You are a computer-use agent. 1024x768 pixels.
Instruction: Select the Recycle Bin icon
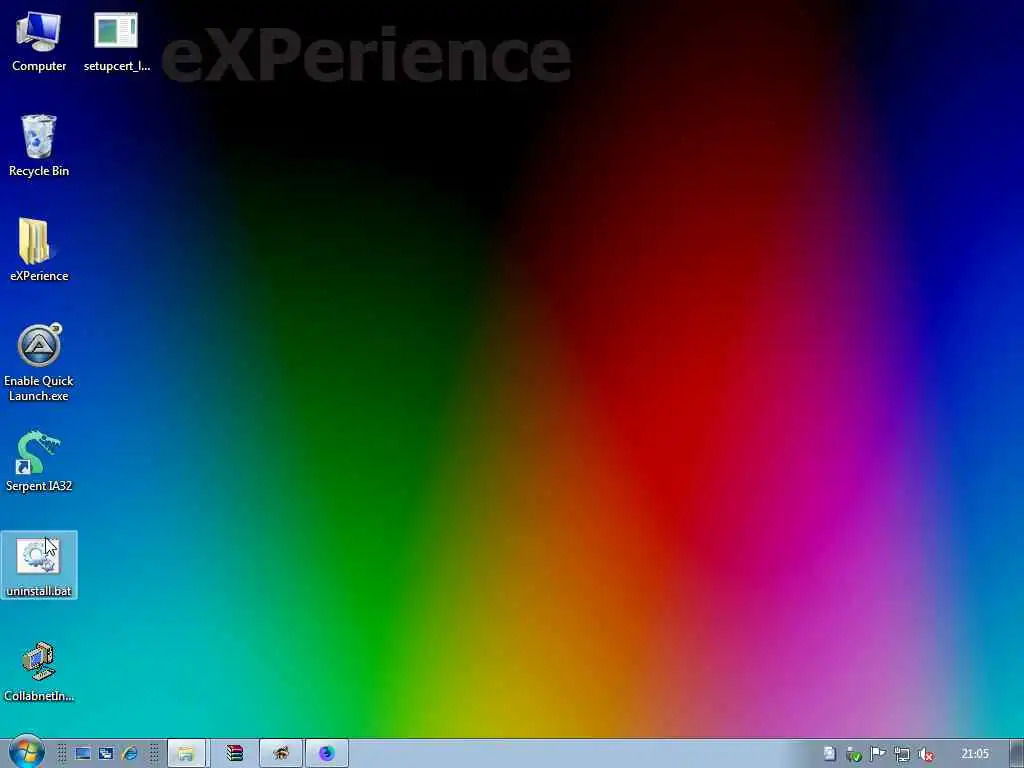(x=39, y=146)
